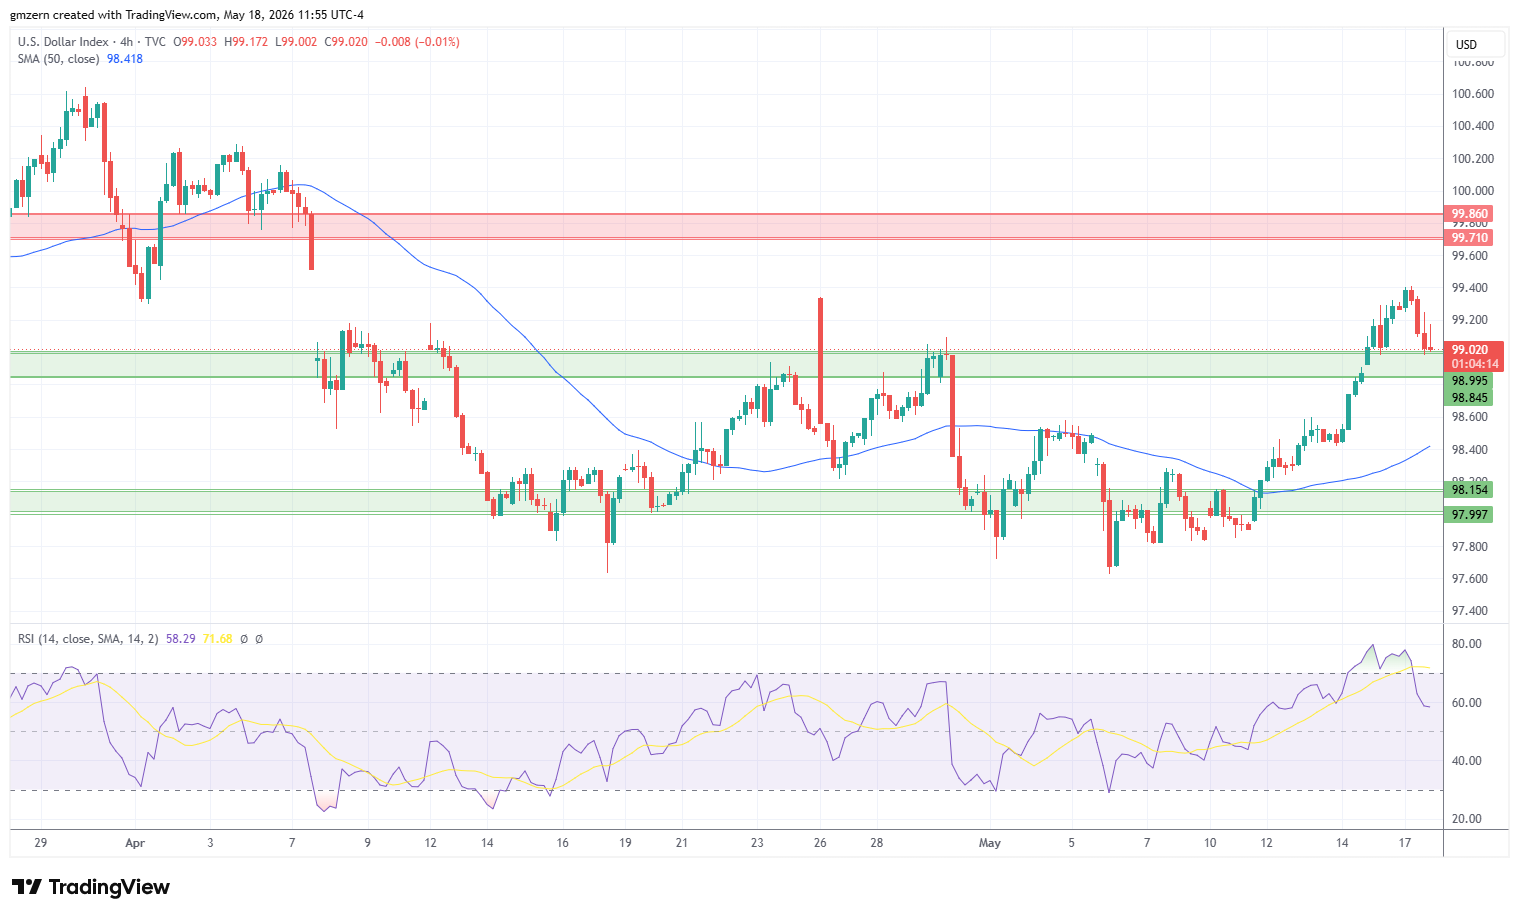Click the 80.00 RSI axis label
The height and width of the screenshot is (917, 1519).
click(1467, 644)
